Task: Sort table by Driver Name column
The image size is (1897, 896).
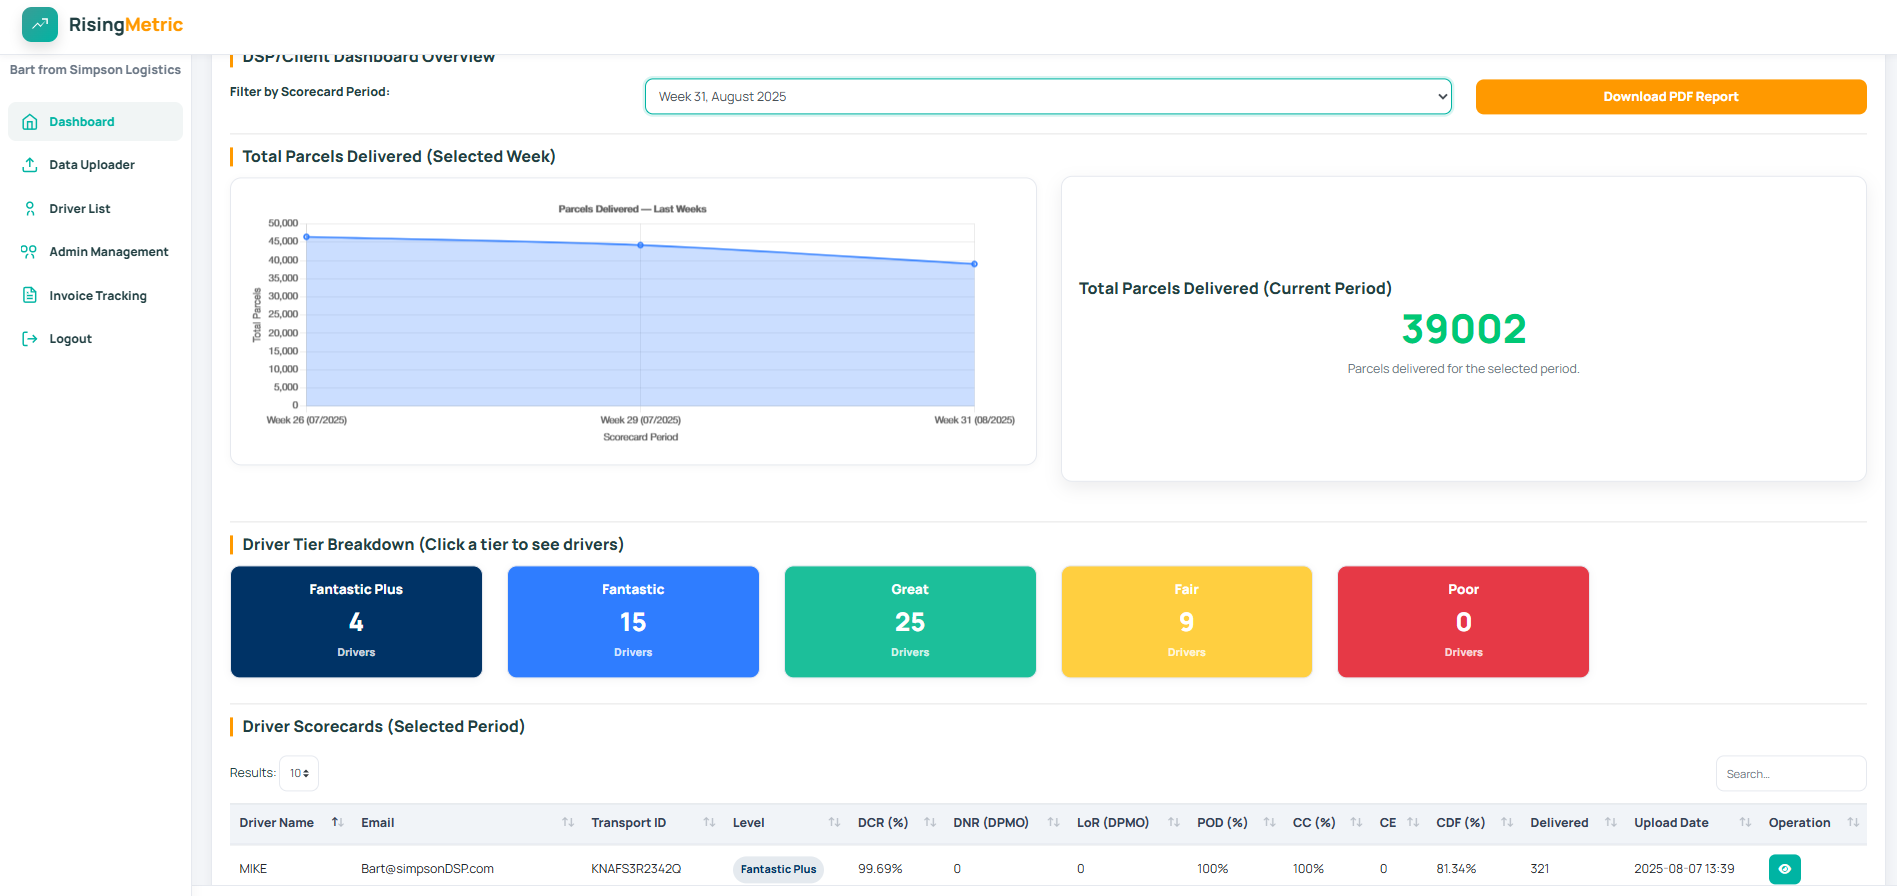Action: click(277, 823)
